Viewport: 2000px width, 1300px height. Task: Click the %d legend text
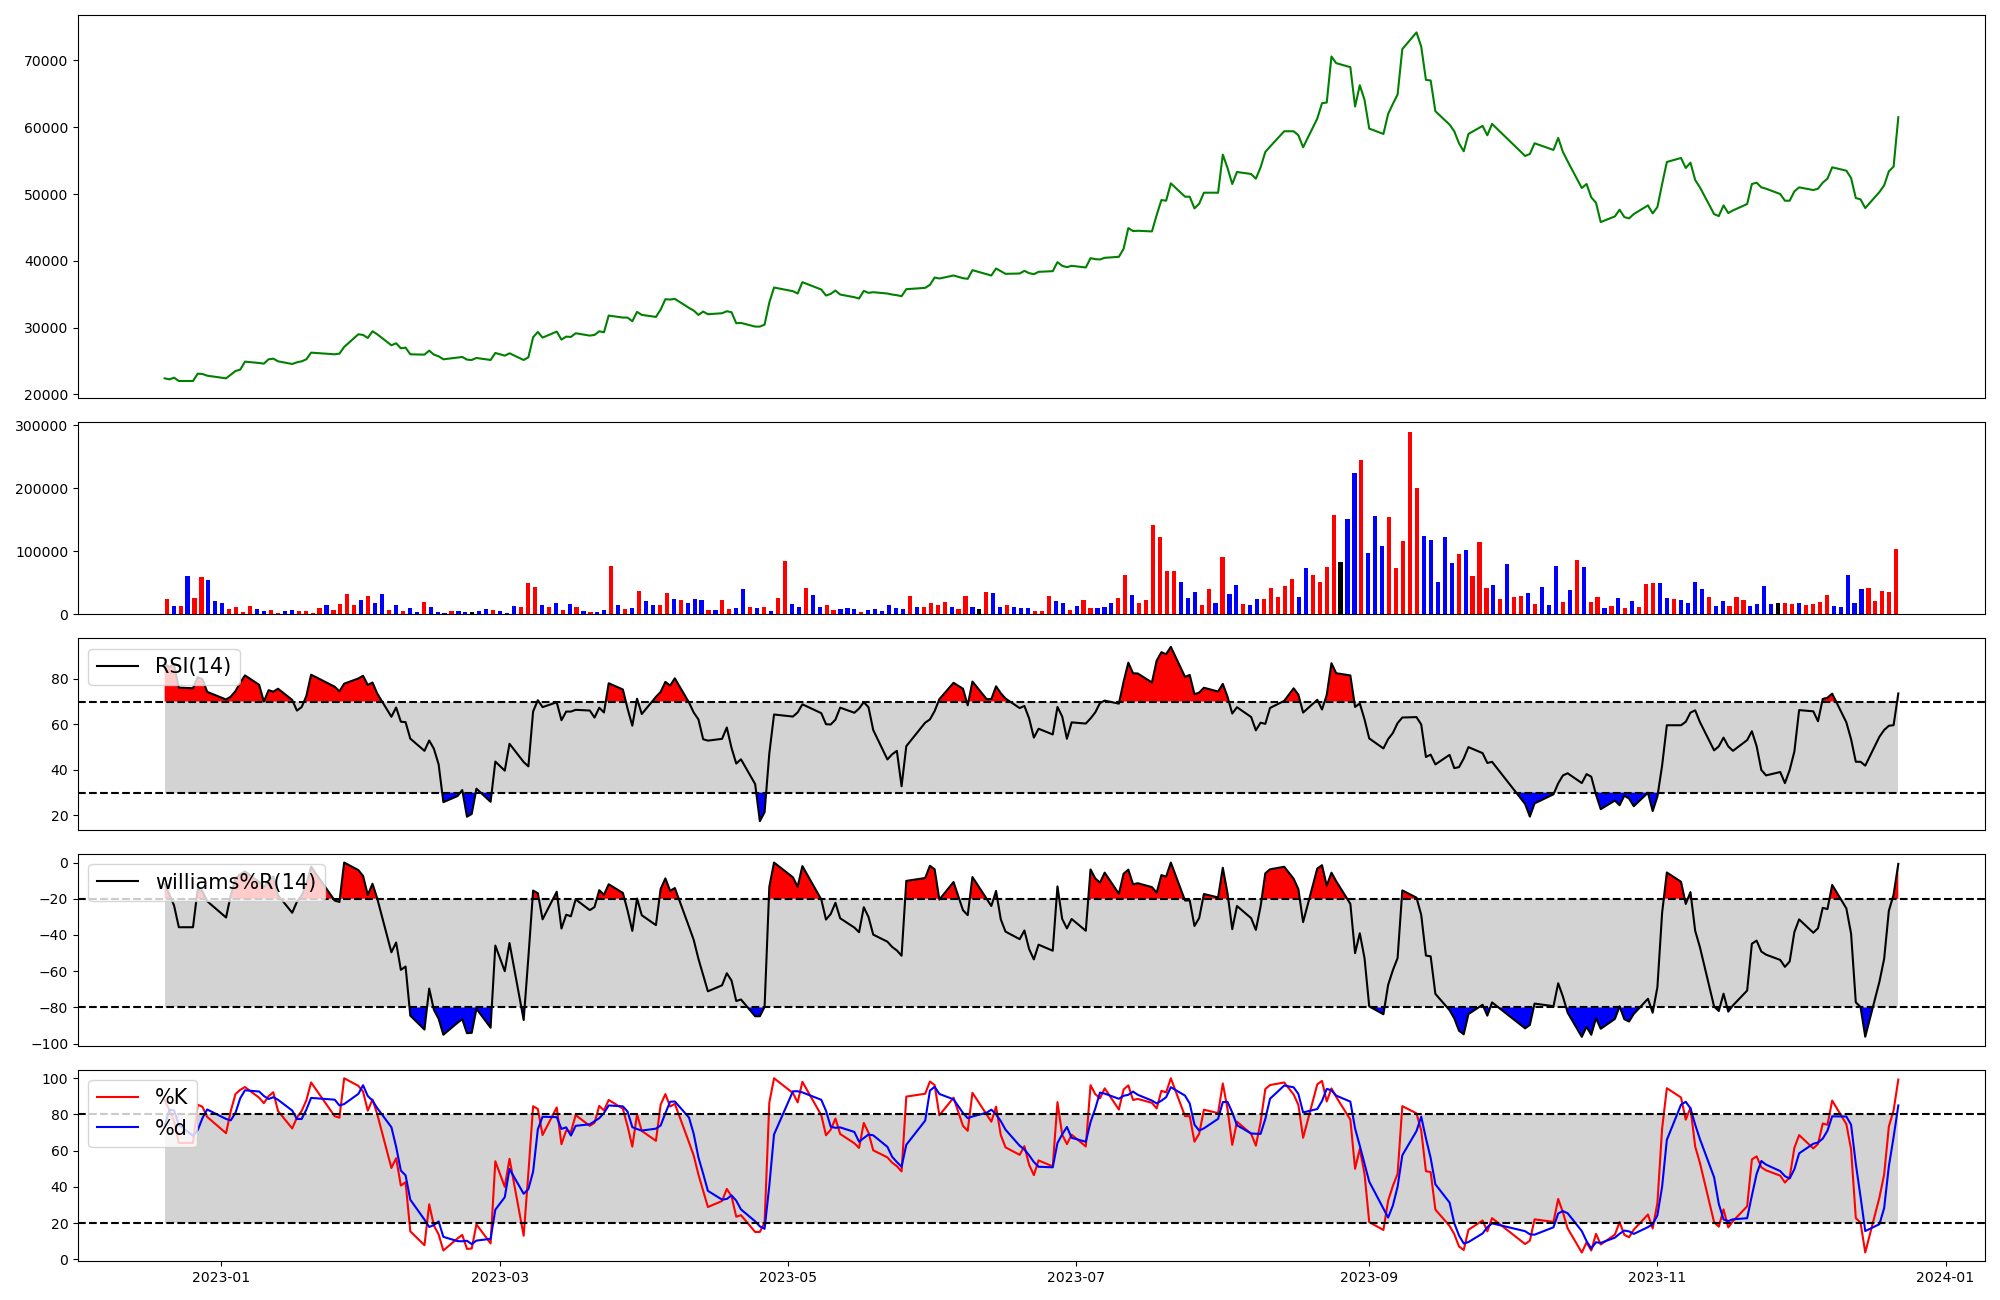[170, 1128]
